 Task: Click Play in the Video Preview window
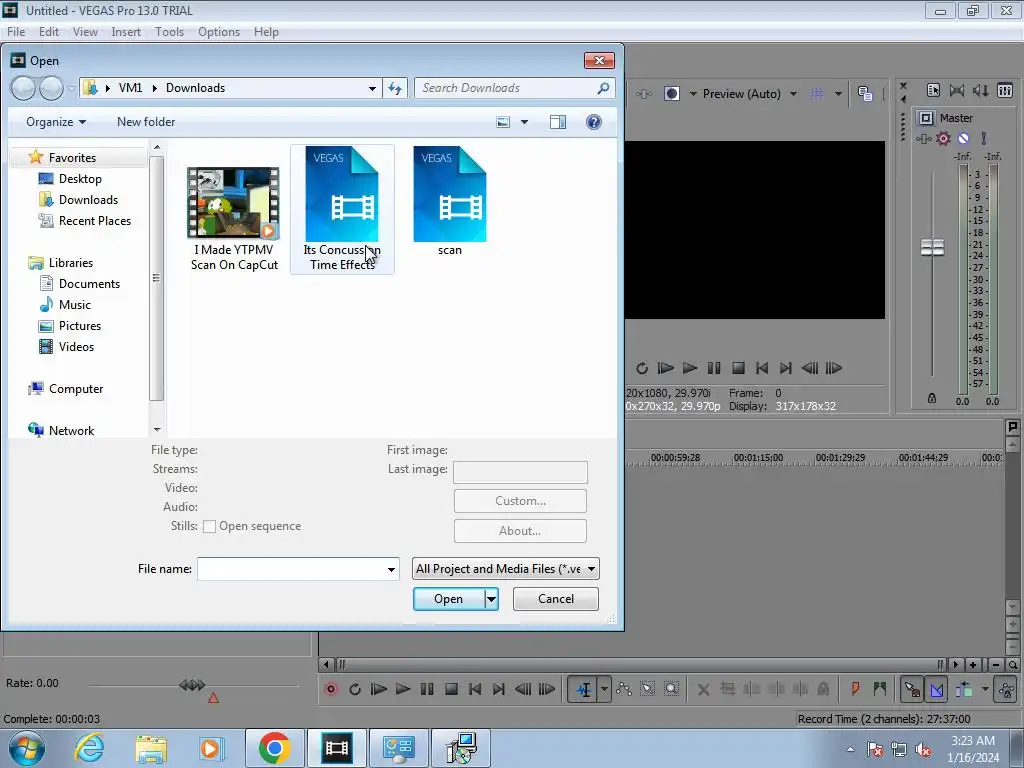click(690, 368)
